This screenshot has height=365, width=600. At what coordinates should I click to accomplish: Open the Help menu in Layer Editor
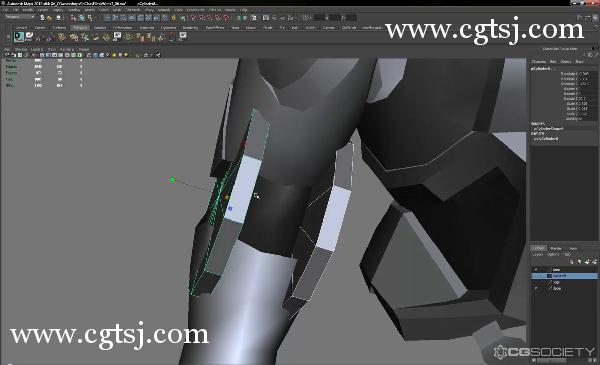(567, 254)
